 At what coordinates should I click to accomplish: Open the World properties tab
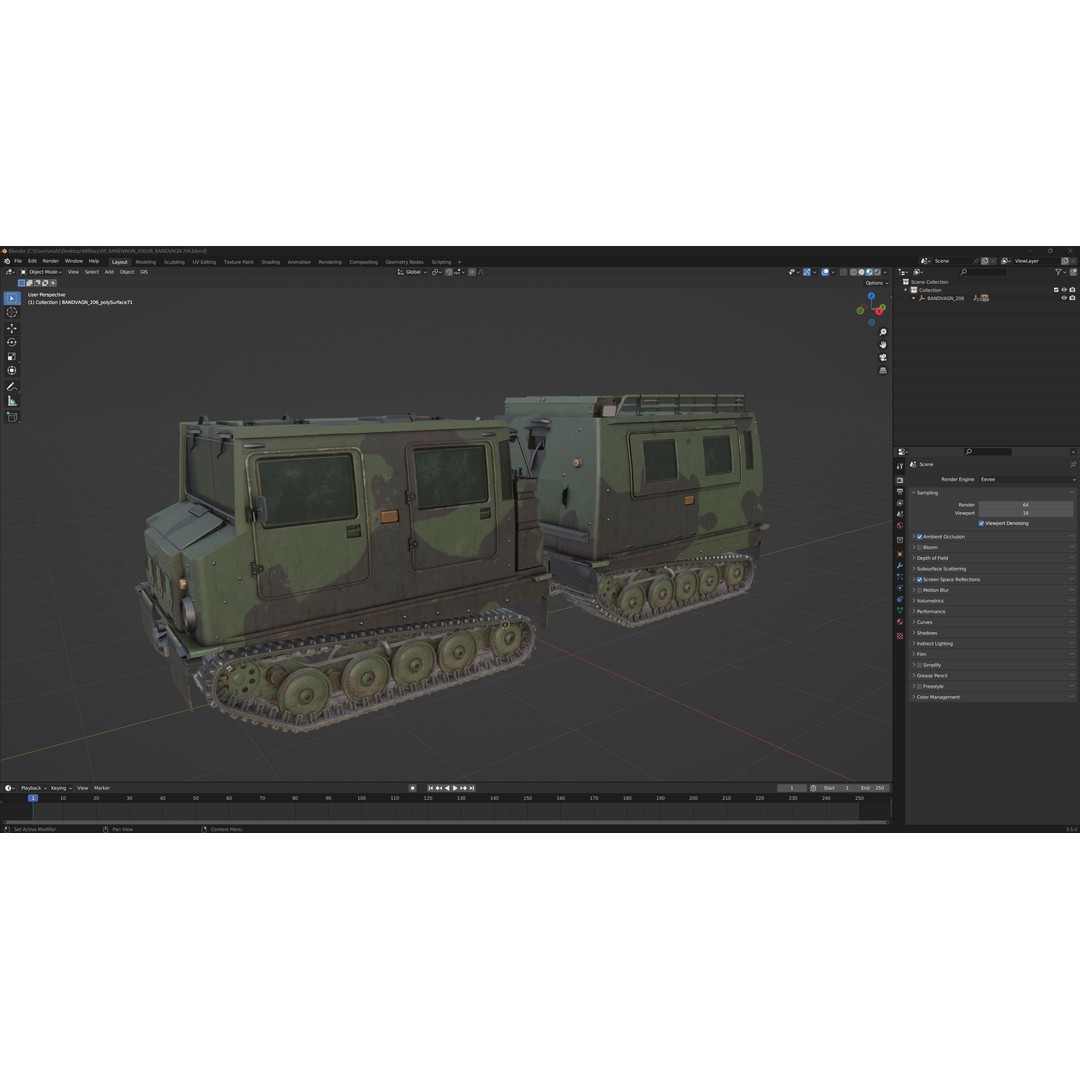(900, 526)
